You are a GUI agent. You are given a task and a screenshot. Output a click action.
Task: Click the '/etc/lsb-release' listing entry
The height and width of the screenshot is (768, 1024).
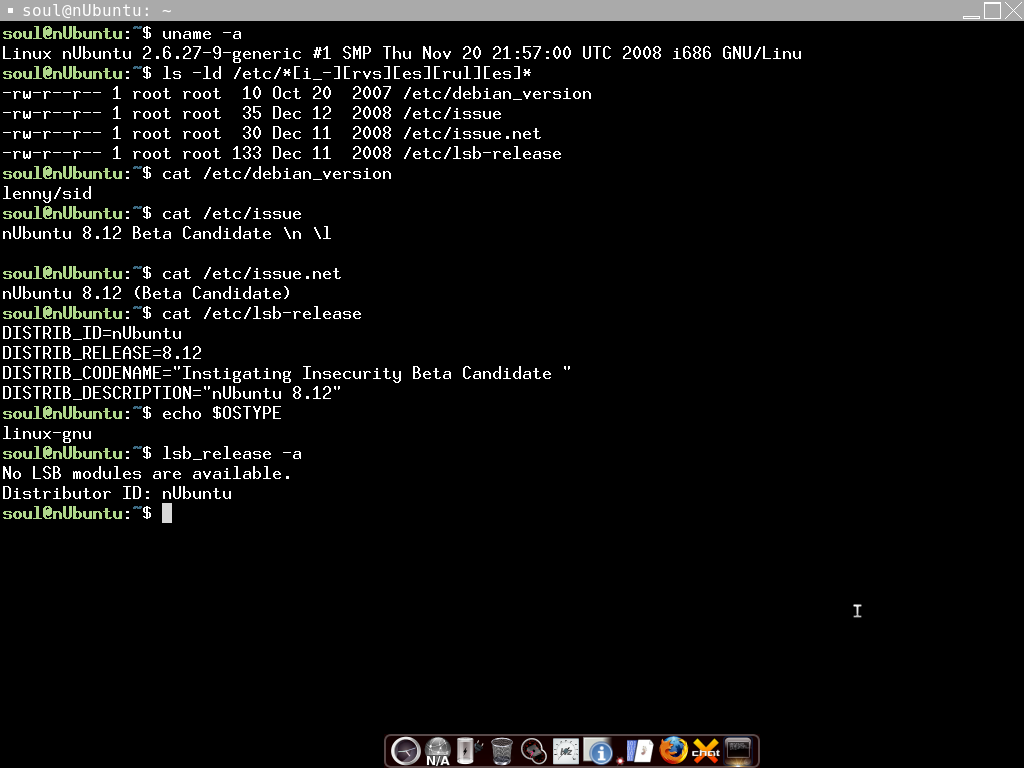point(483,153)
